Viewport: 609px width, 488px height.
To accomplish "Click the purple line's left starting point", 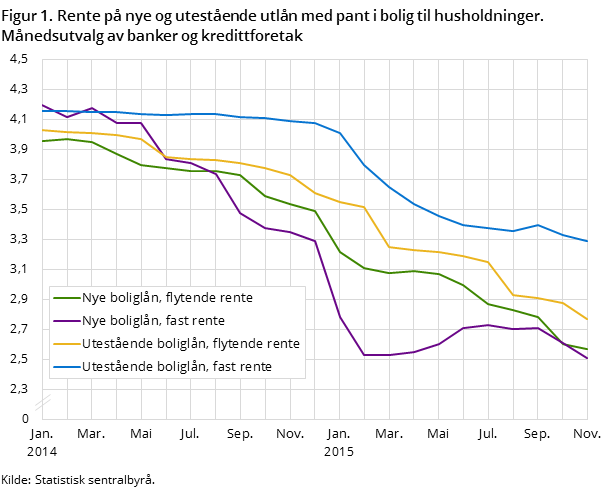I will click(42, 105).
